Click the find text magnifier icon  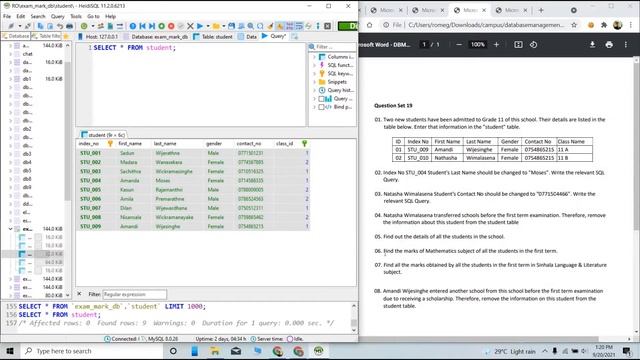click(251, 26)
